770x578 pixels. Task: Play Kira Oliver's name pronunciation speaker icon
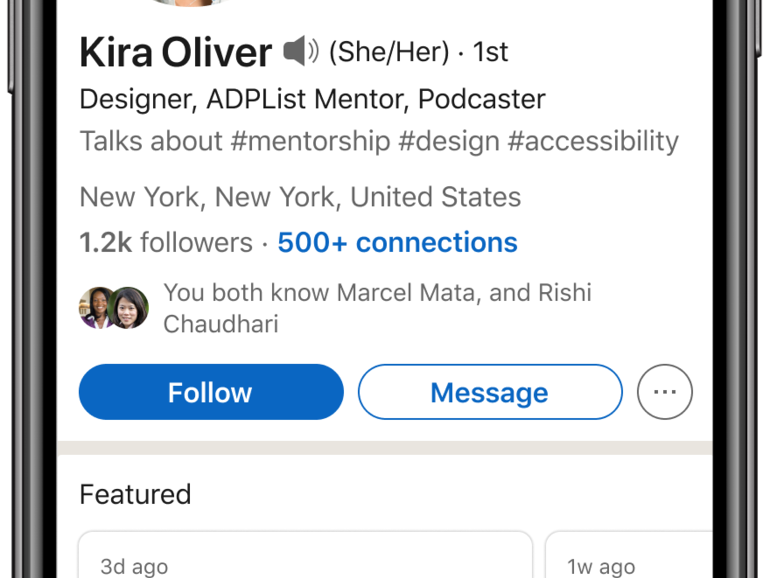(300, 50)
